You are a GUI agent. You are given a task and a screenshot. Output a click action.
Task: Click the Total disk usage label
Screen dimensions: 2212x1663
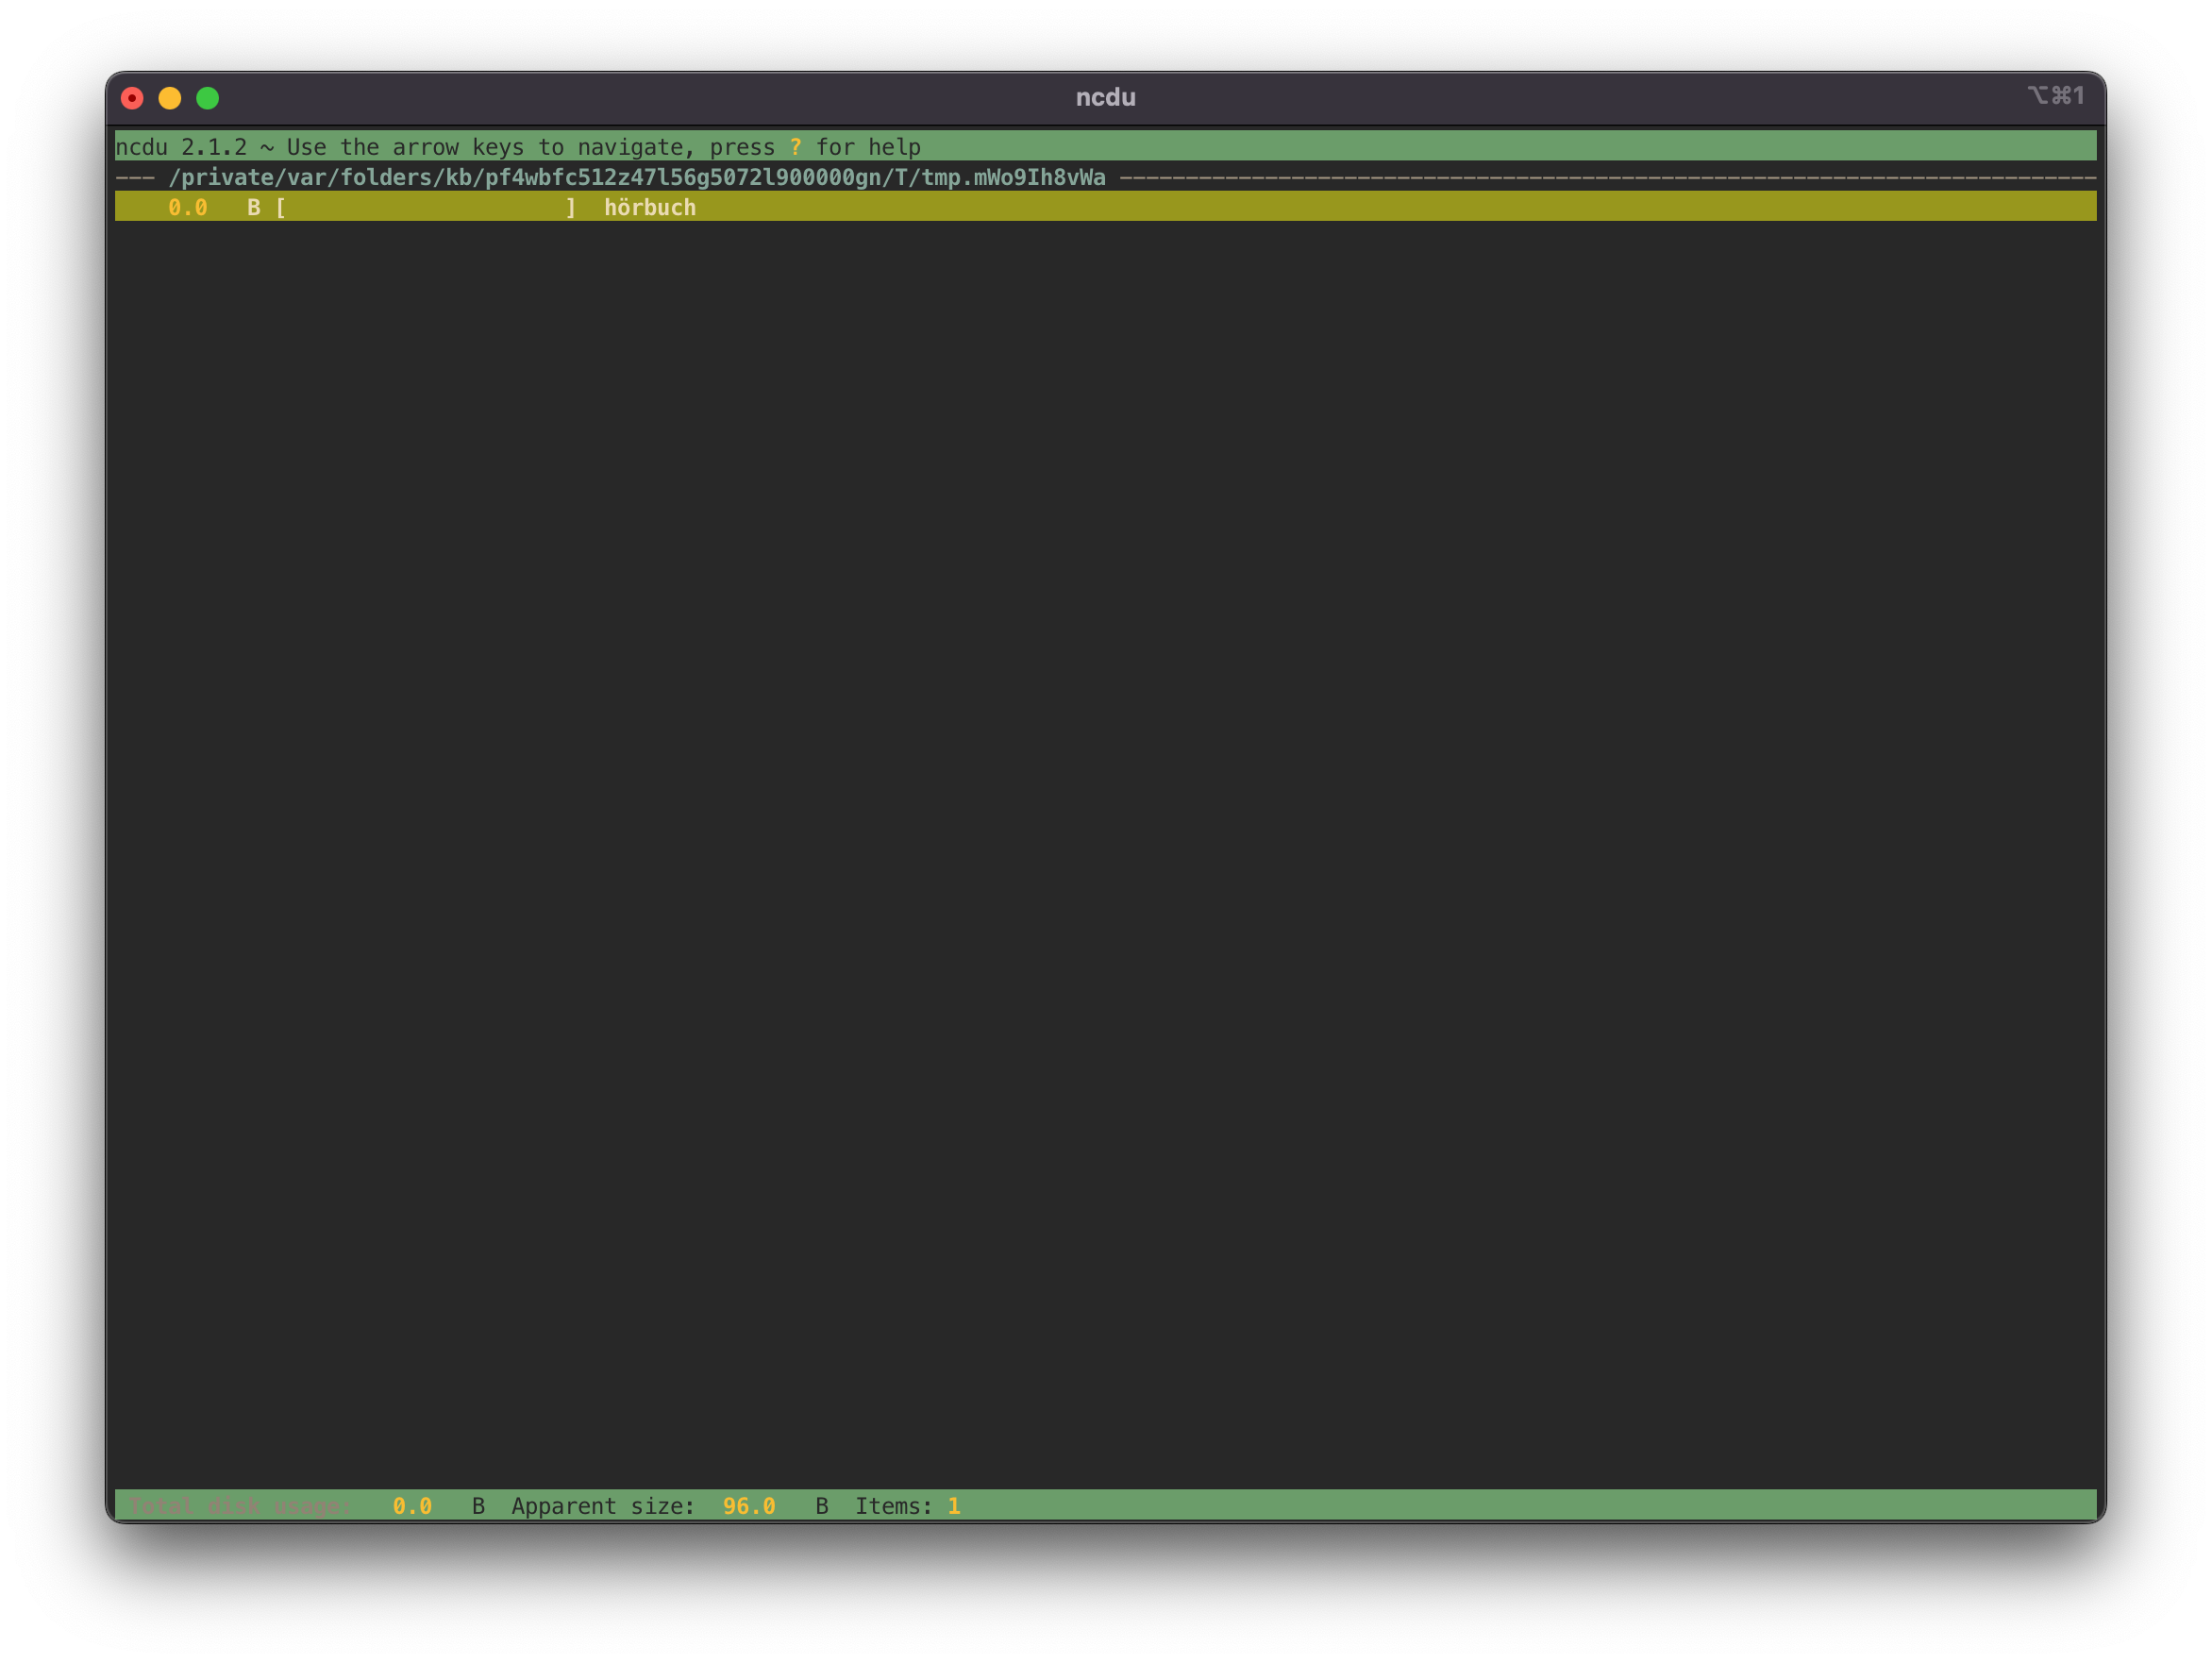[240, 1505]
